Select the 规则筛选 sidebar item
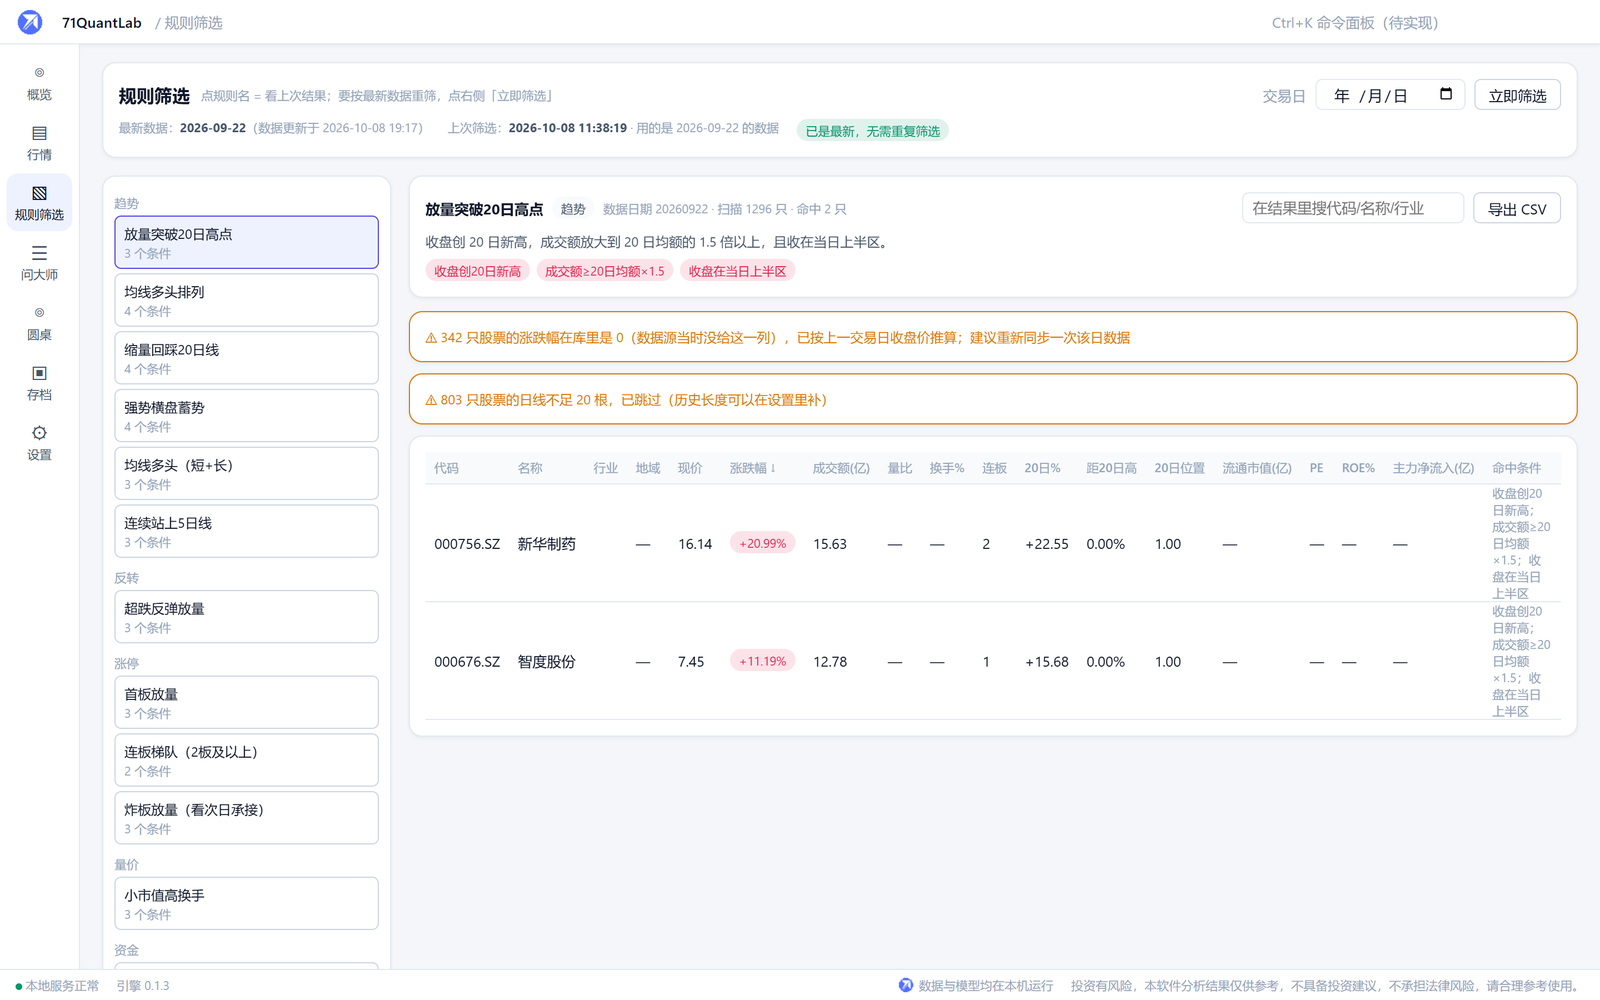Viewport: 1600px width, 1000px height. pos(39,203)
